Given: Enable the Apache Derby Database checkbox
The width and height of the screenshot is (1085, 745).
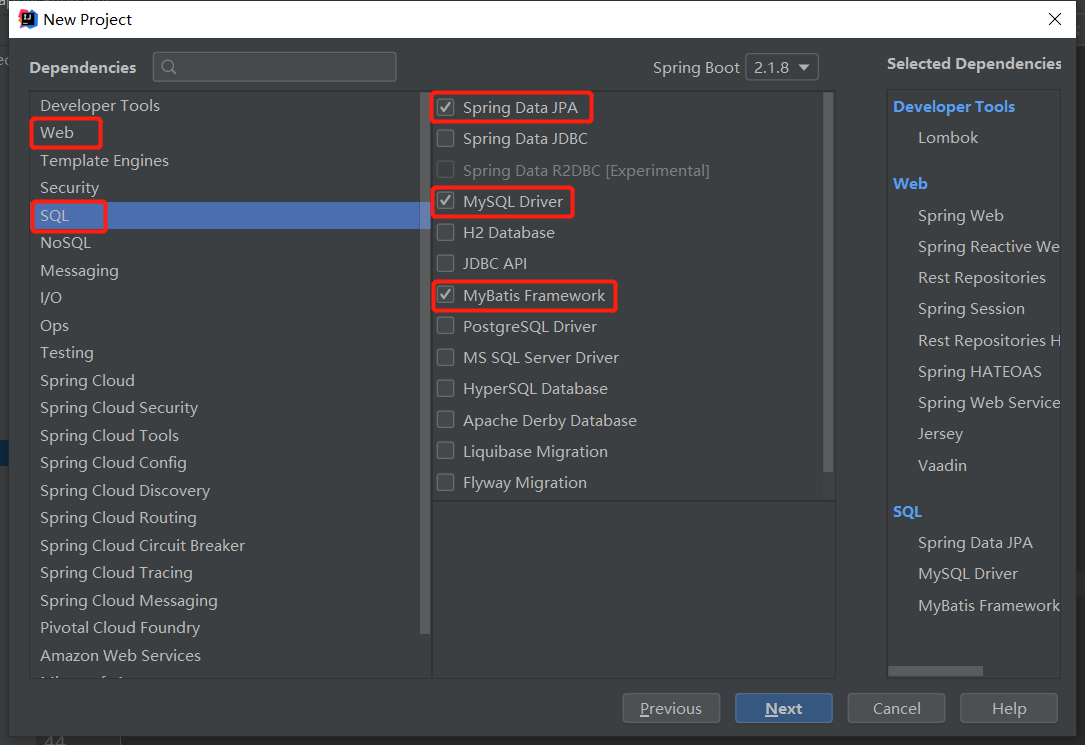Looking at the screenshot, I should pyautogui.click(x=446, y=421).
